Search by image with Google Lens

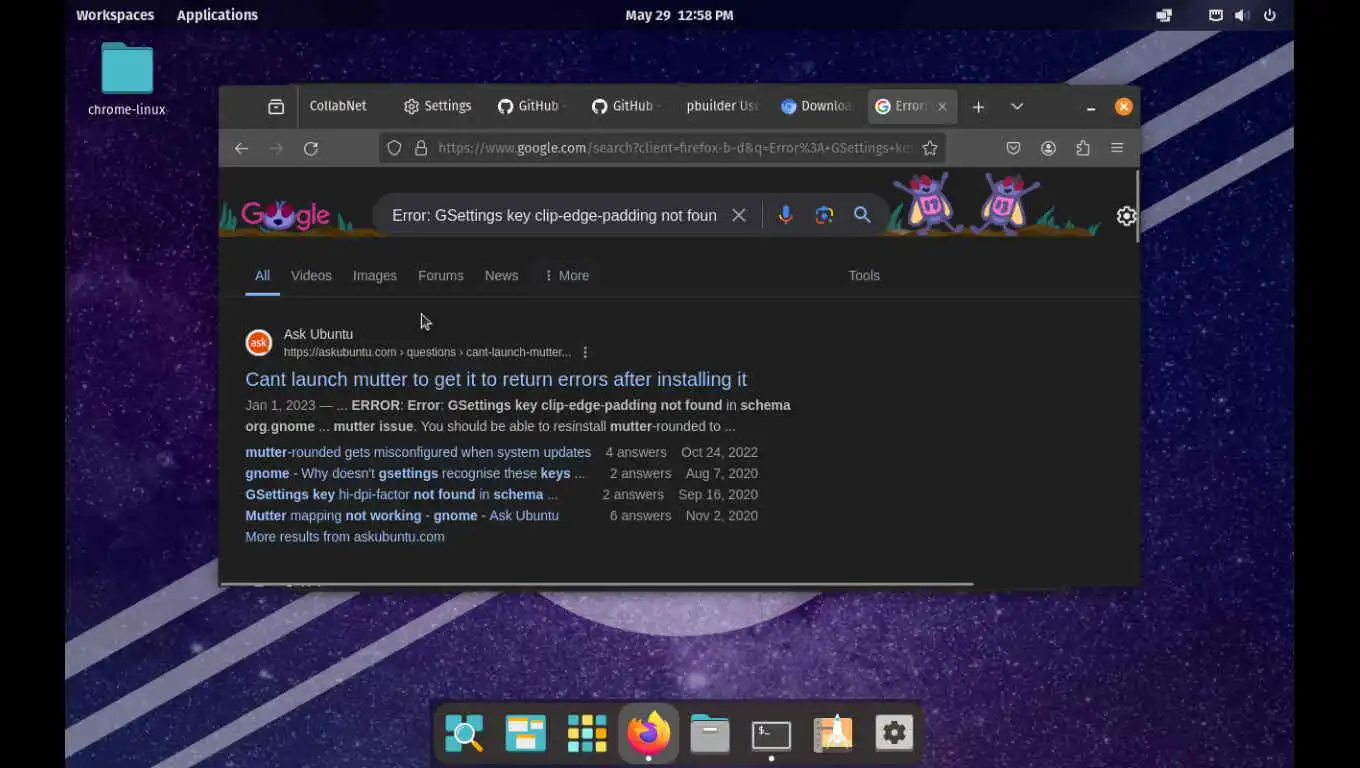[824, 215]
